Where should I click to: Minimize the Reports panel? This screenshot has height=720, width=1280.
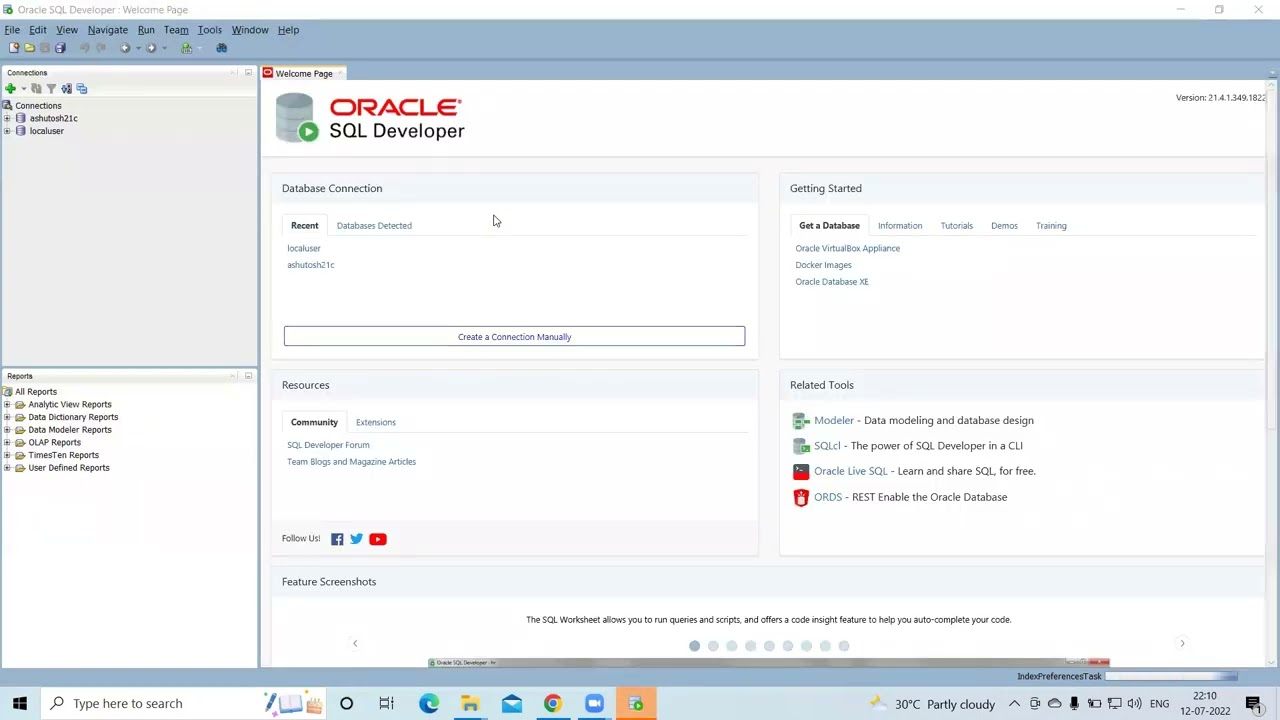click(x=248, y=376)
